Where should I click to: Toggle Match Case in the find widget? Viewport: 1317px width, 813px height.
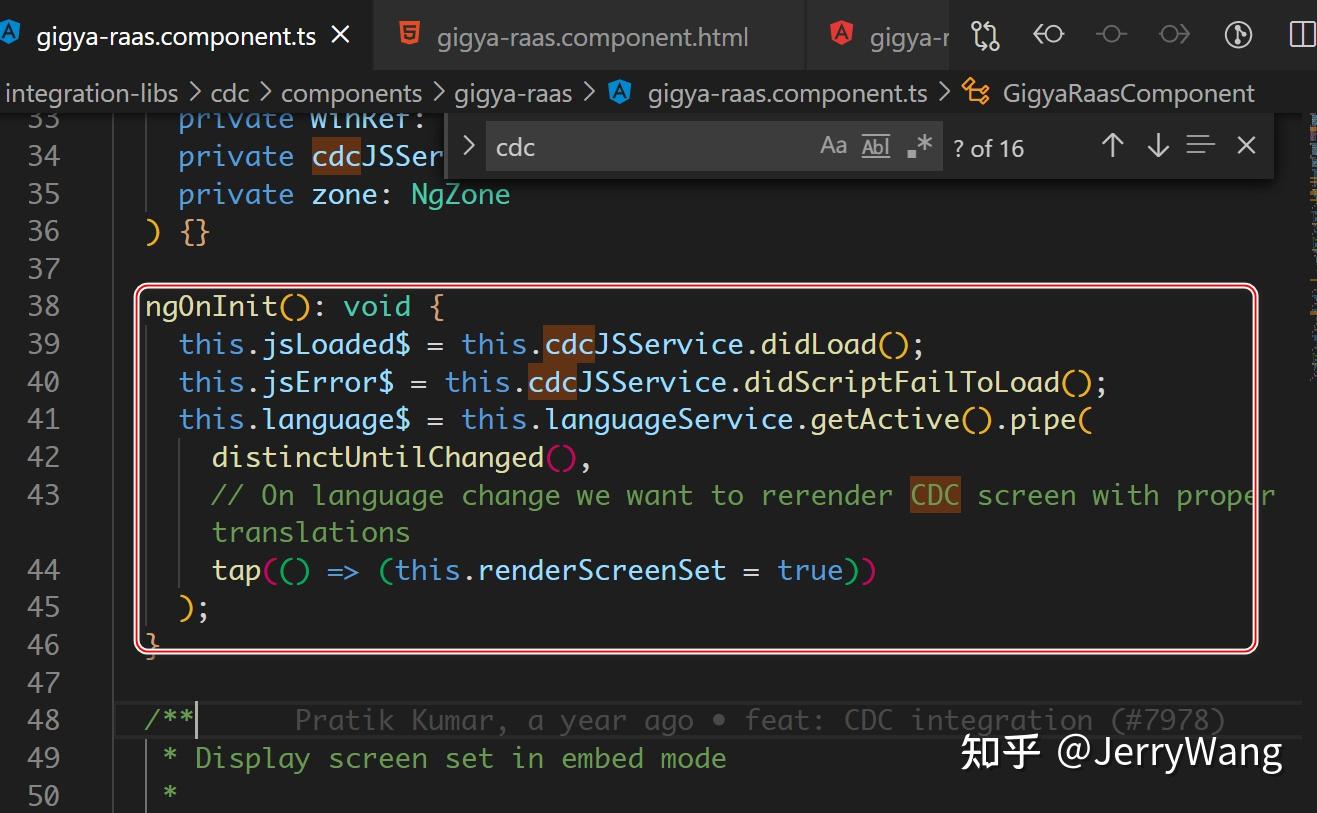click(x=834, y=145)
